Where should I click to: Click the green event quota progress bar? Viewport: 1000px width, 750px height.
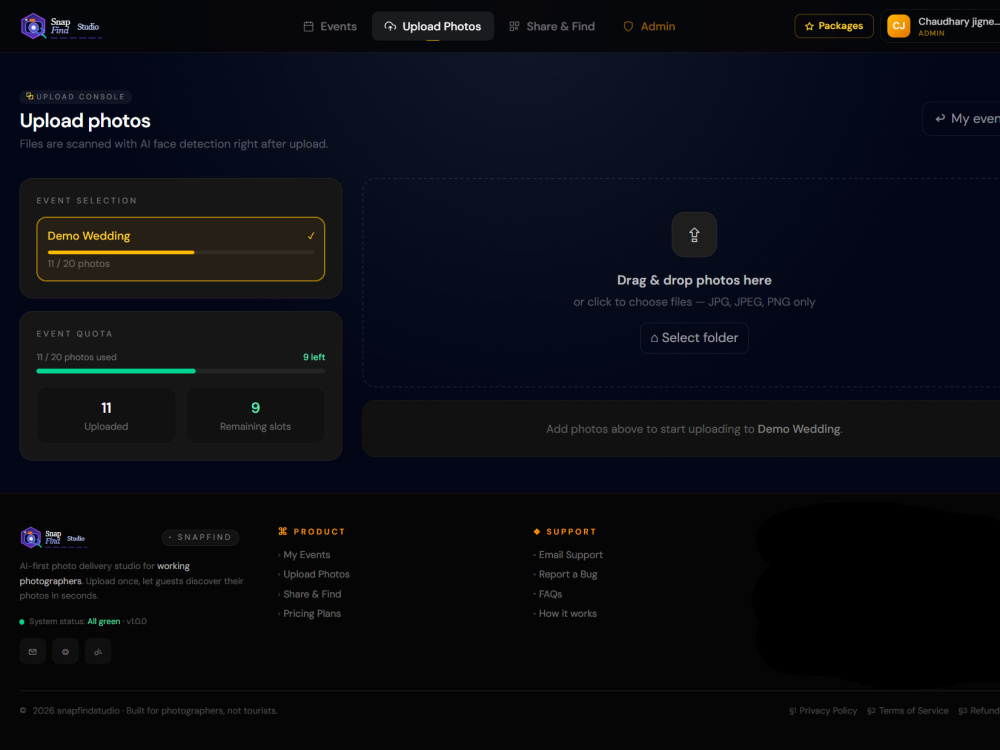pos(180,371)
